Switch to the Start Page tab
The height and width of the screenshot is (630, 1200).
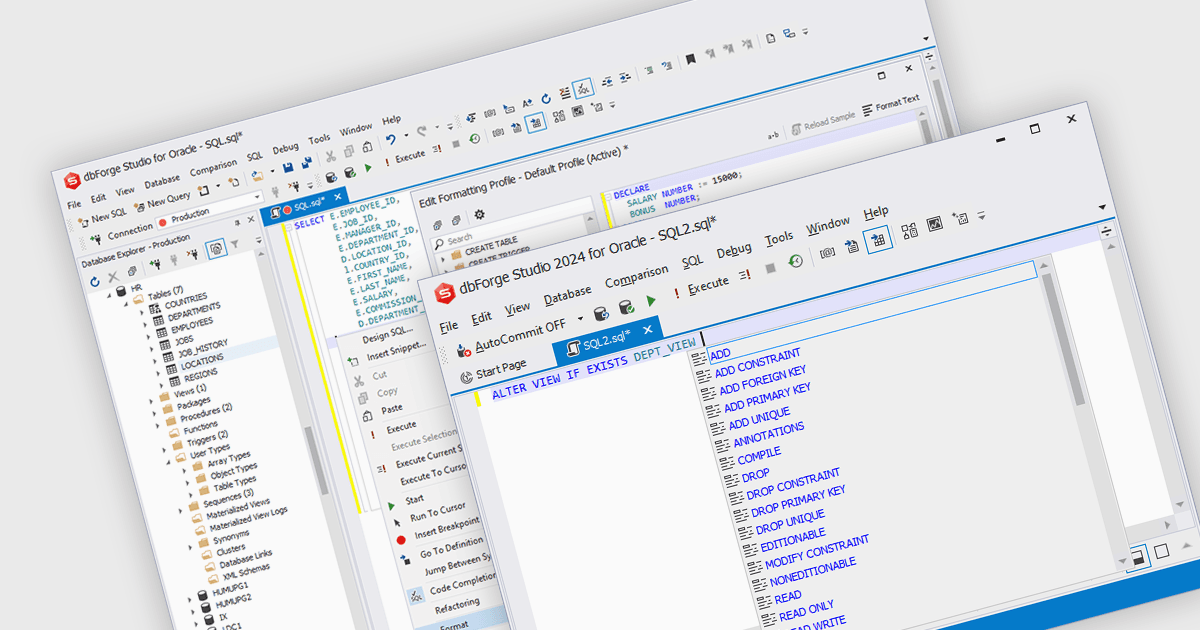(x=494, y=370)
